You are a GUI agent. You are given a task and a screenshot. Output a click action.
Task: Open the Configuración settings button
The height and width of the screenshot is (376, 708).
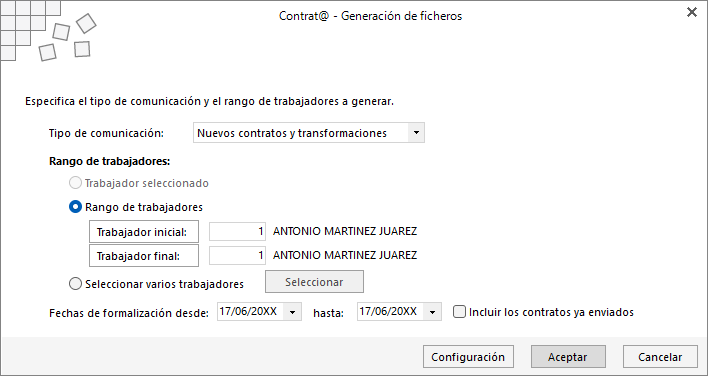coord(468,357)
